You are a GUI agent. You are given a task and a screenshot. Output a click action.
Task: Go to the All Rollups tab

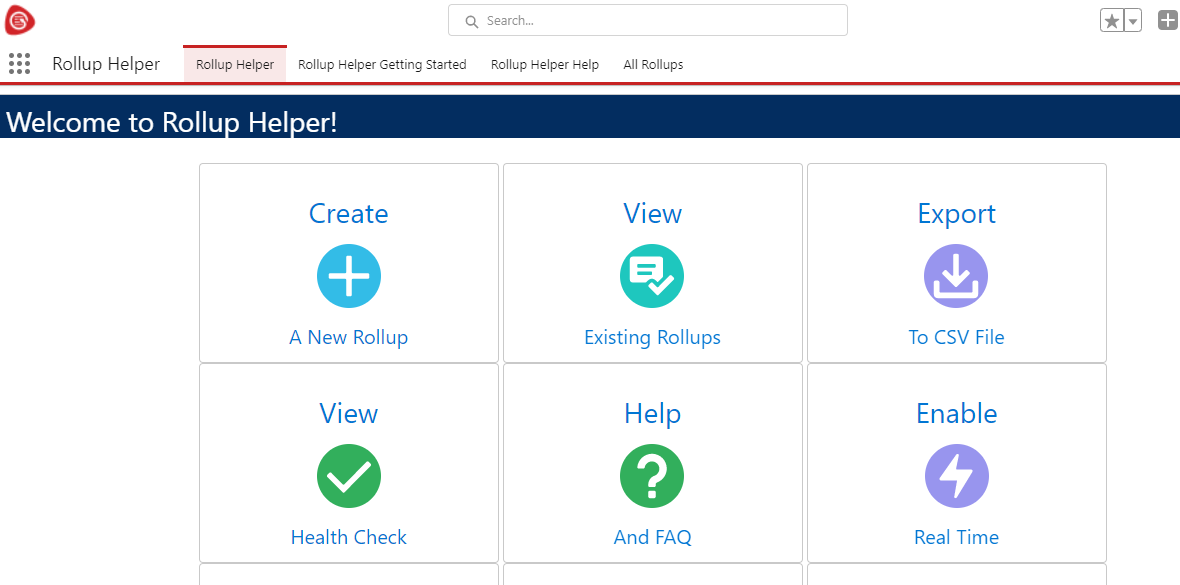tap(653, 65)
